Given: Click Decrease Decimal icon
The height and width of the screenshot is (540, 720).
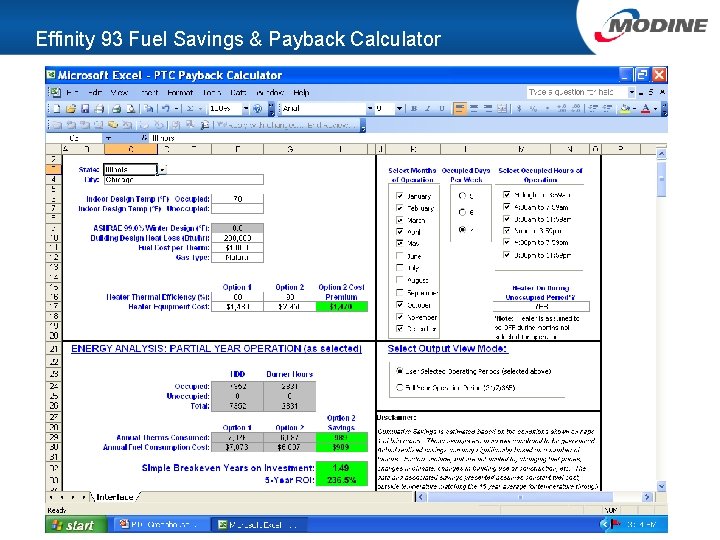Looking at the screenshot, I should 575,109.
